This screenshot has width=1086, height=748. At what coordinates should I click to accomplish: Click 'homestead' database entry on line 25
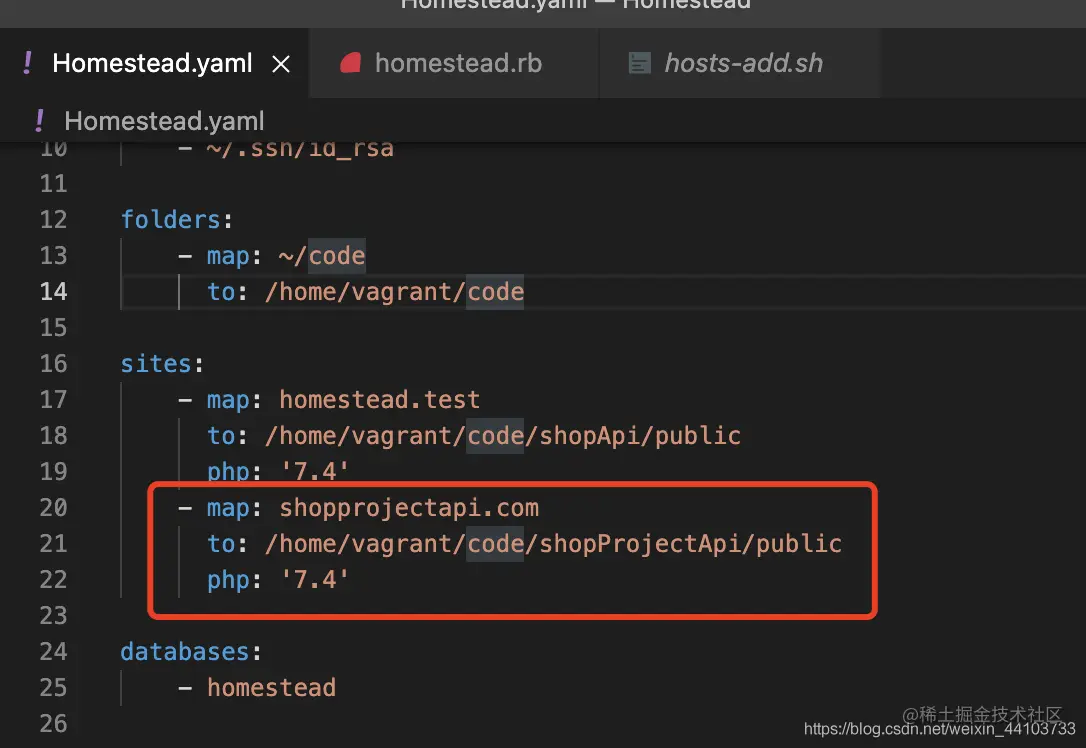(x=272, y=688)
